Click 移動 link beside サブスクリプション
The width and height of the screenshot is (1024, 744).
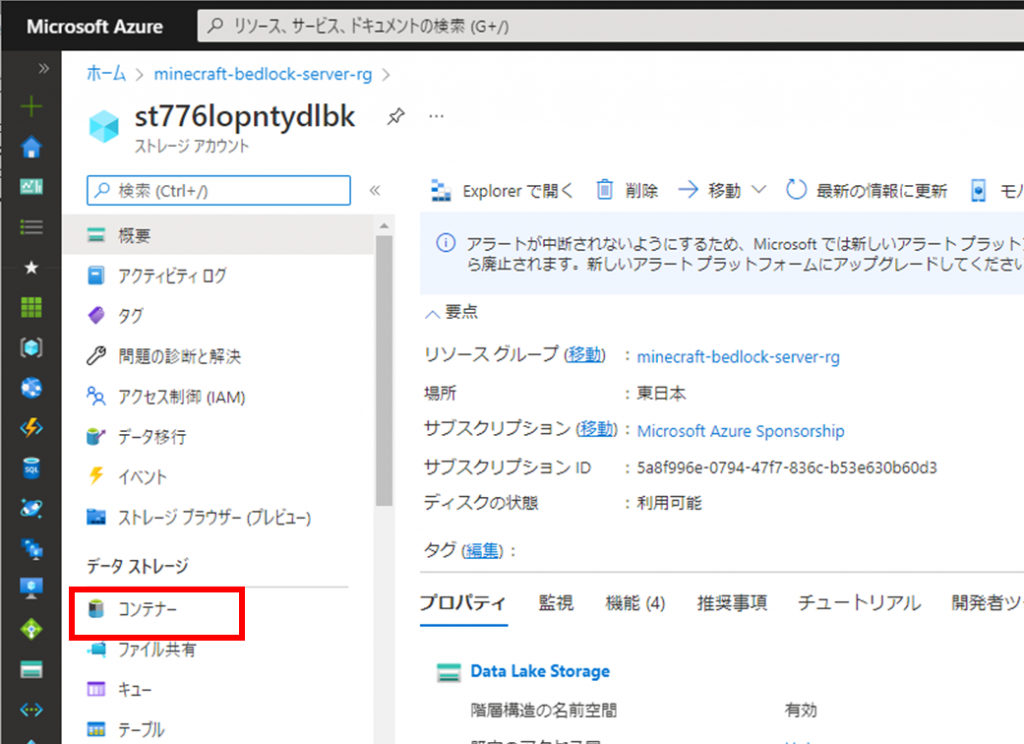[596, 429]
